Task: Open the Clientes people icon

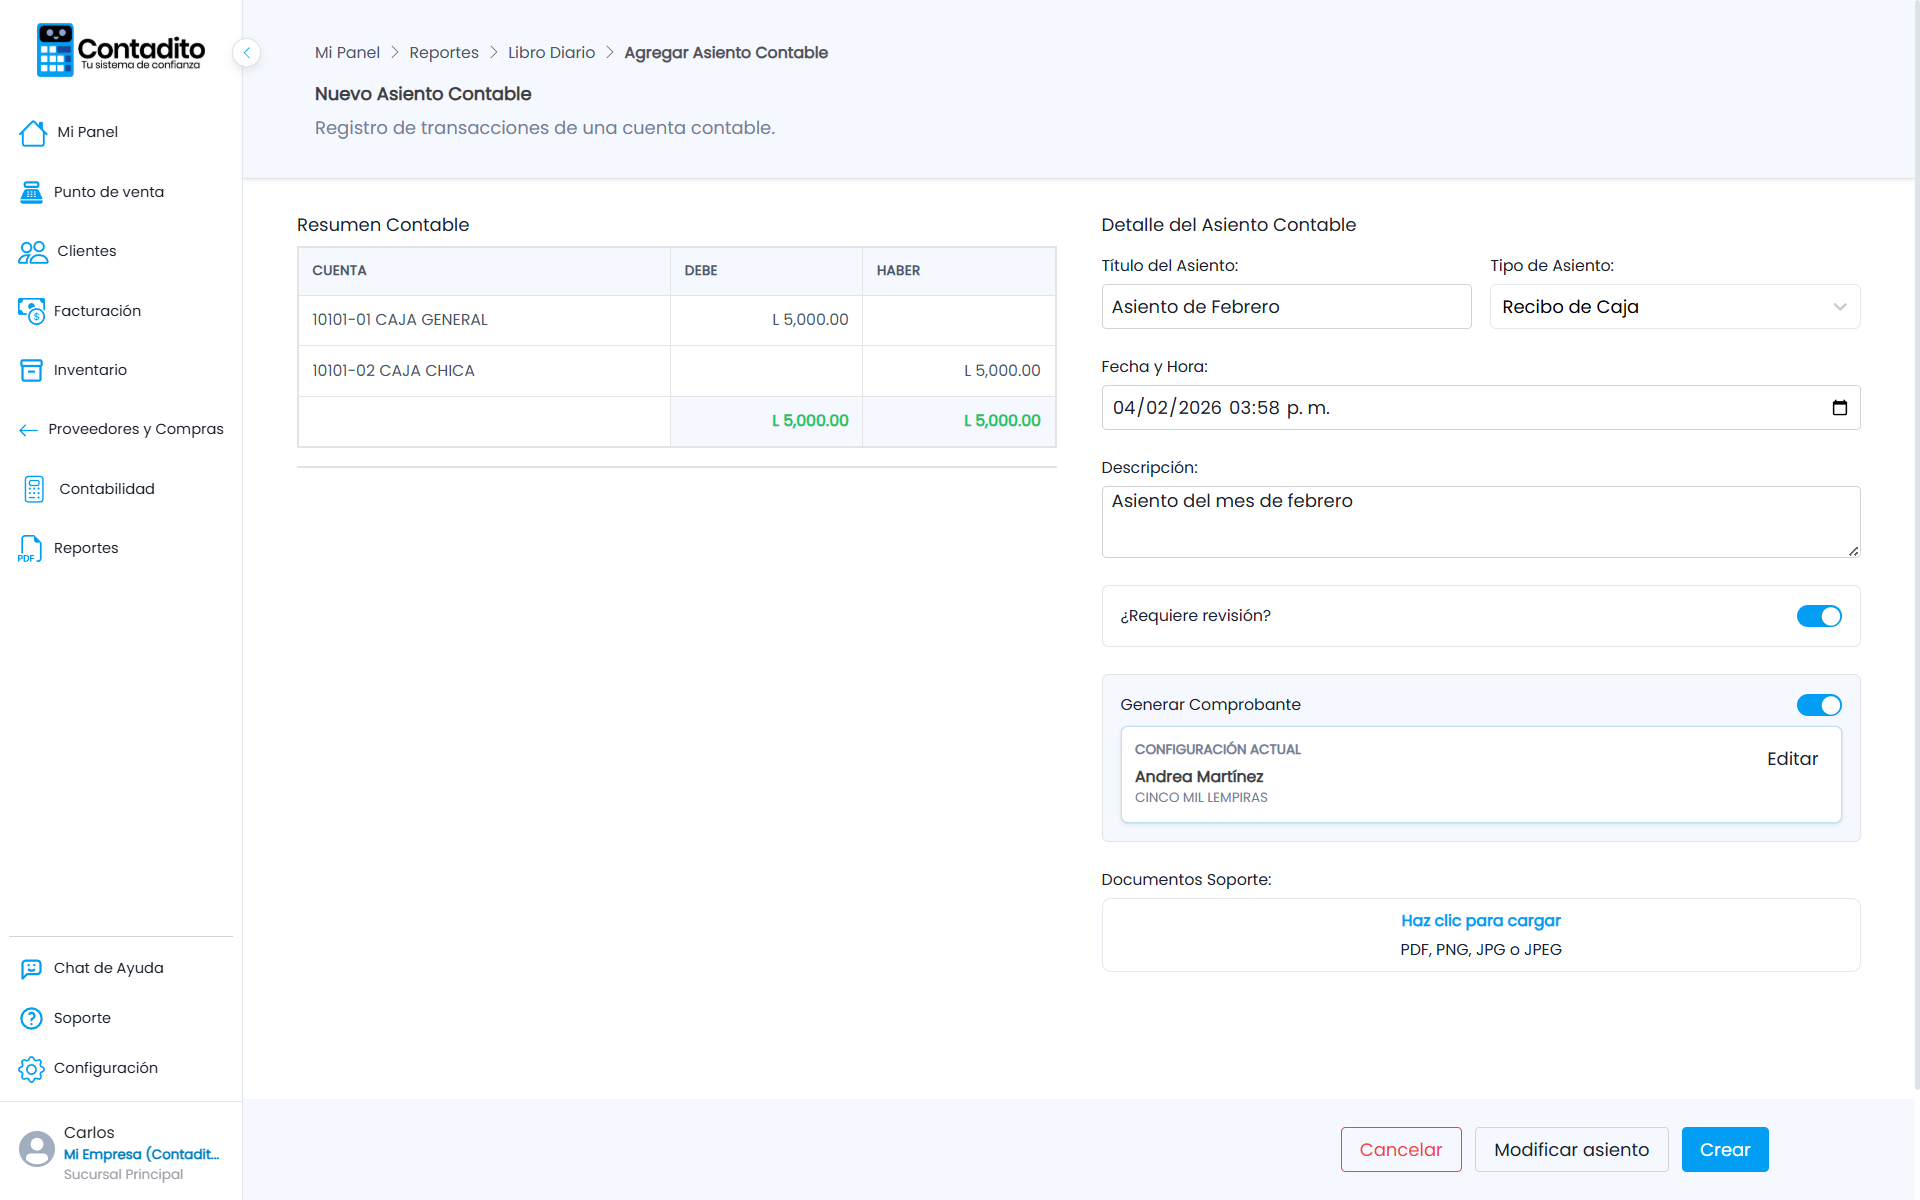Action: pos(33,252)
